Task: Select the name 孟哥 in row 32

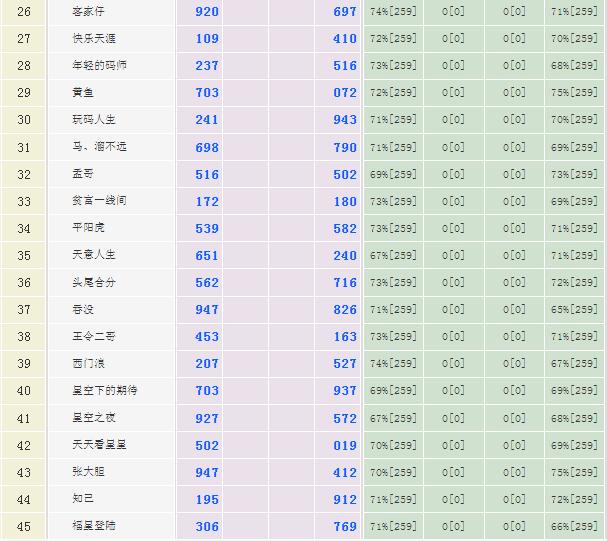Action: pyautogui.click(x=82, y=174)
